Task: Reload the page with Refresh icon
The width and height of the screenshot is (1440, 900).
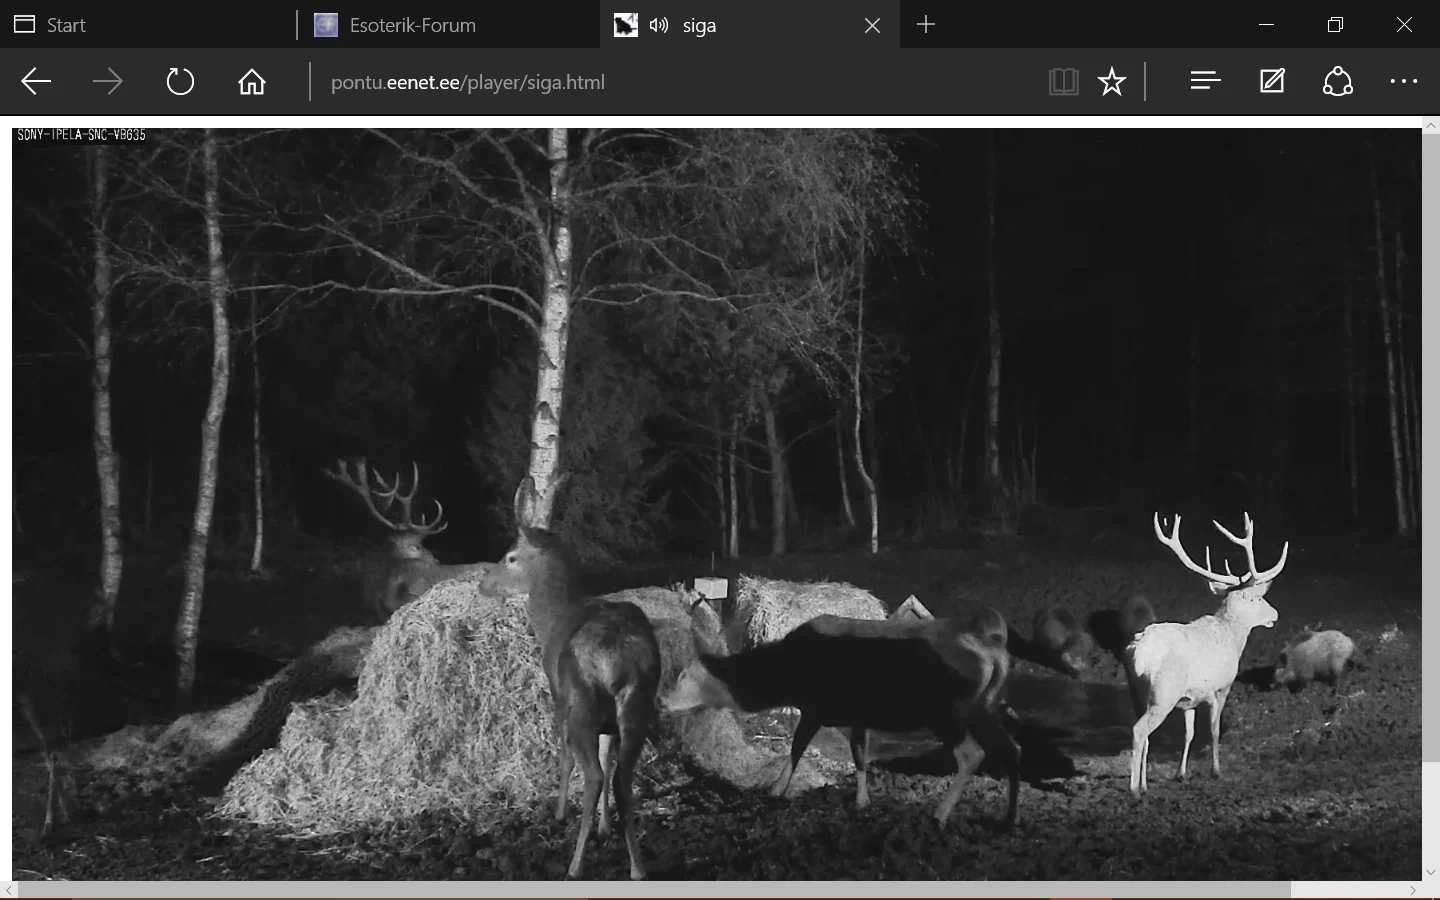Action: click(180, 82)
